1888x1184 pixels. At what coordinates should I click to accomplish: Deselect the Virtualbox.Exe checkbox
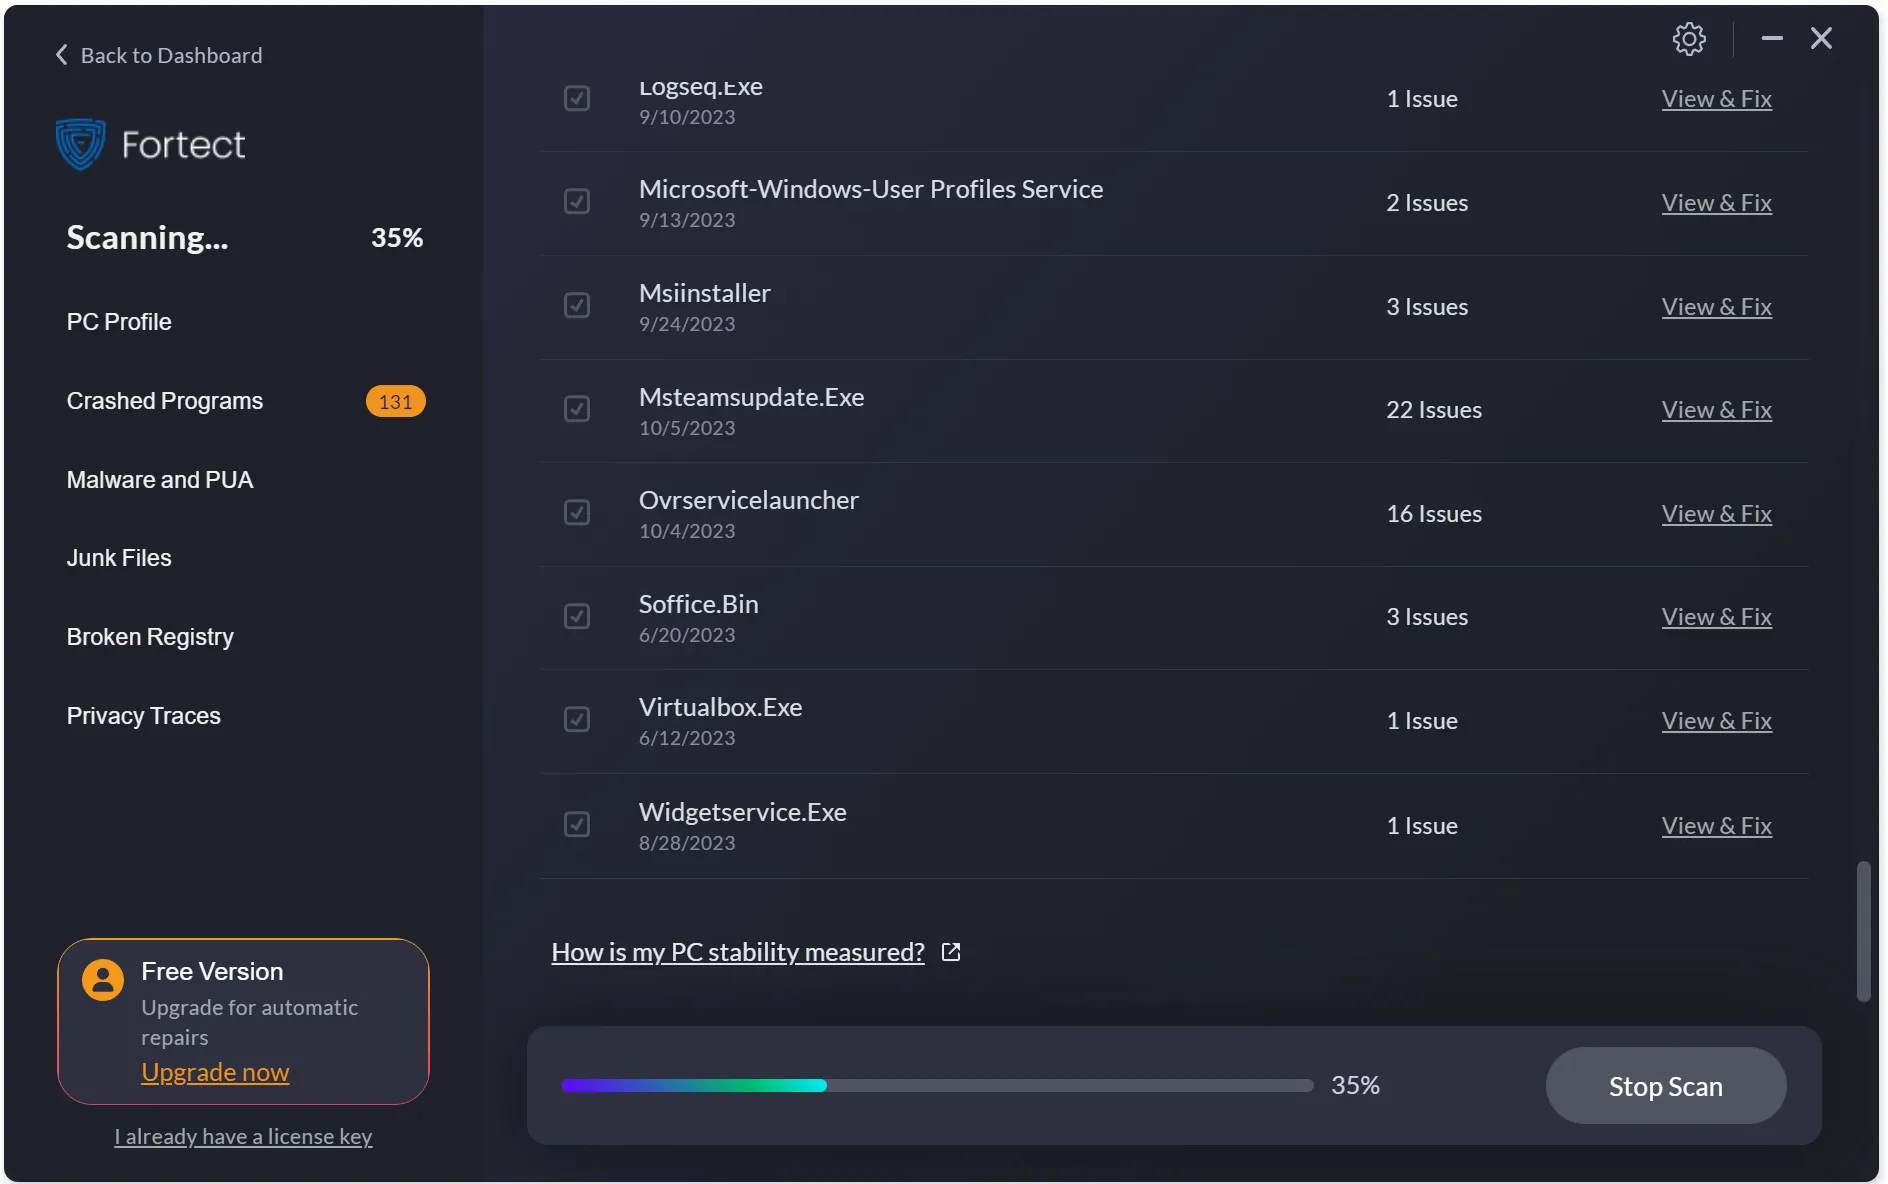pyautogui.click(x=577, y=720)
